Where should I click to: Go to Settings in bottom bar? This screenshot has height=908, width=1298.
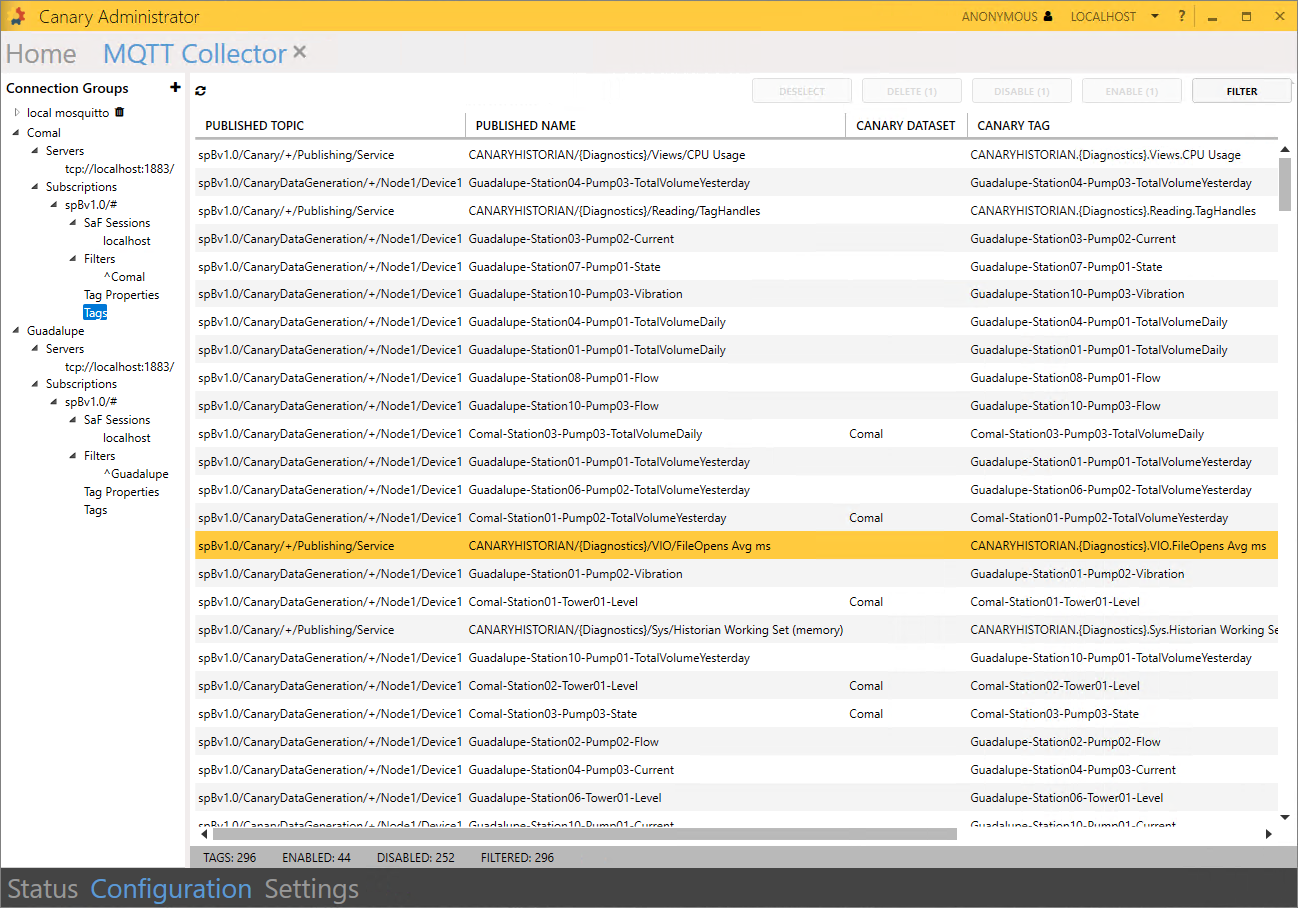click(311, 889)
